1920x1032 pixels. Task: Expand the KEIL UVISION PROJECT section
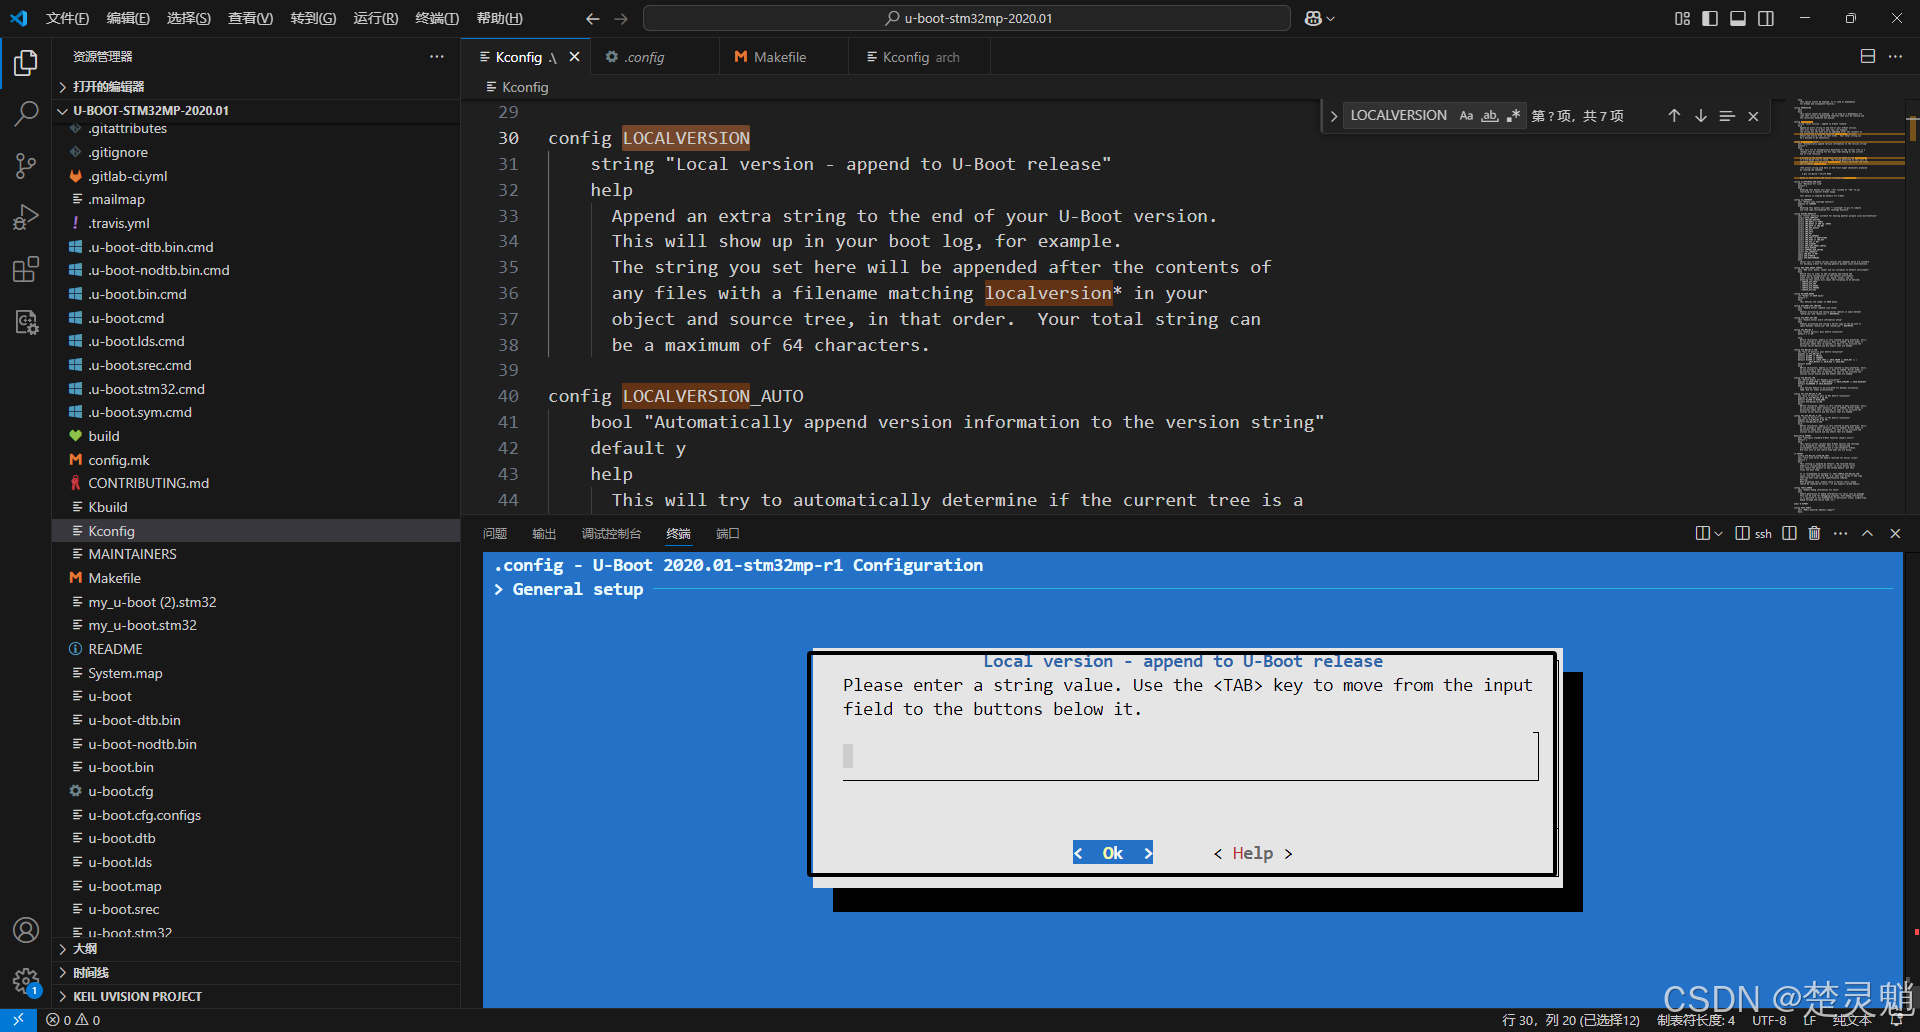coord(256,997)
